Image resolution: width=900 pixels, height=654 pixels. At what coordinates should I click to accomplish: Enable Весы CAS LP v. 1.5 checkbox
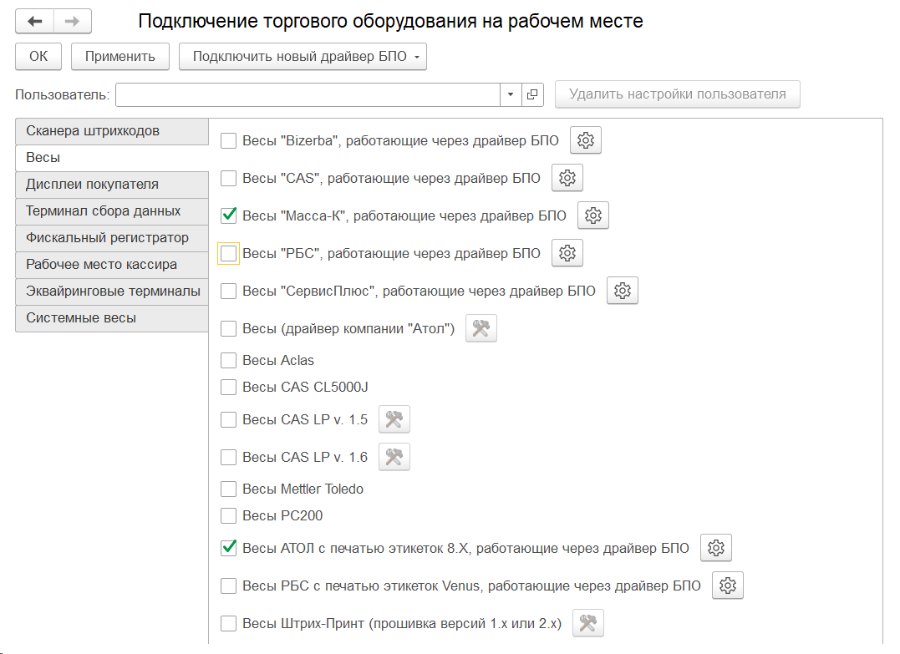coord(228,420)
